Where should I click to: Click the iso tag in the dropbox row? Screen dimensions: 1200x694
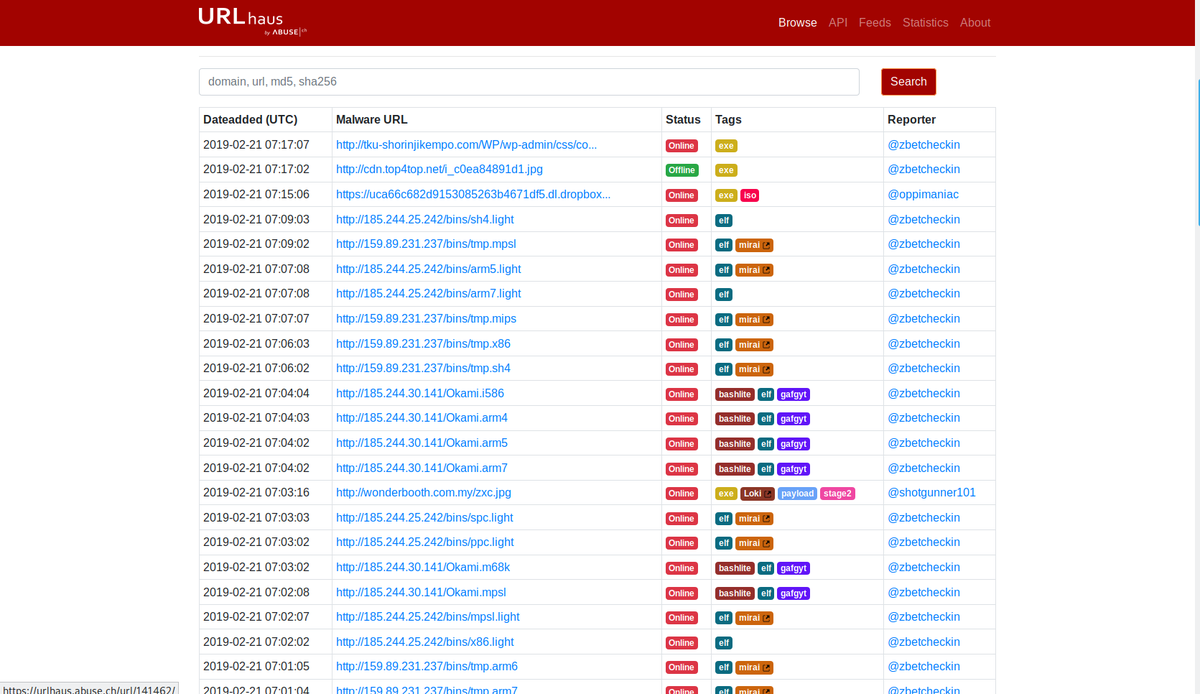click(750, 196)
